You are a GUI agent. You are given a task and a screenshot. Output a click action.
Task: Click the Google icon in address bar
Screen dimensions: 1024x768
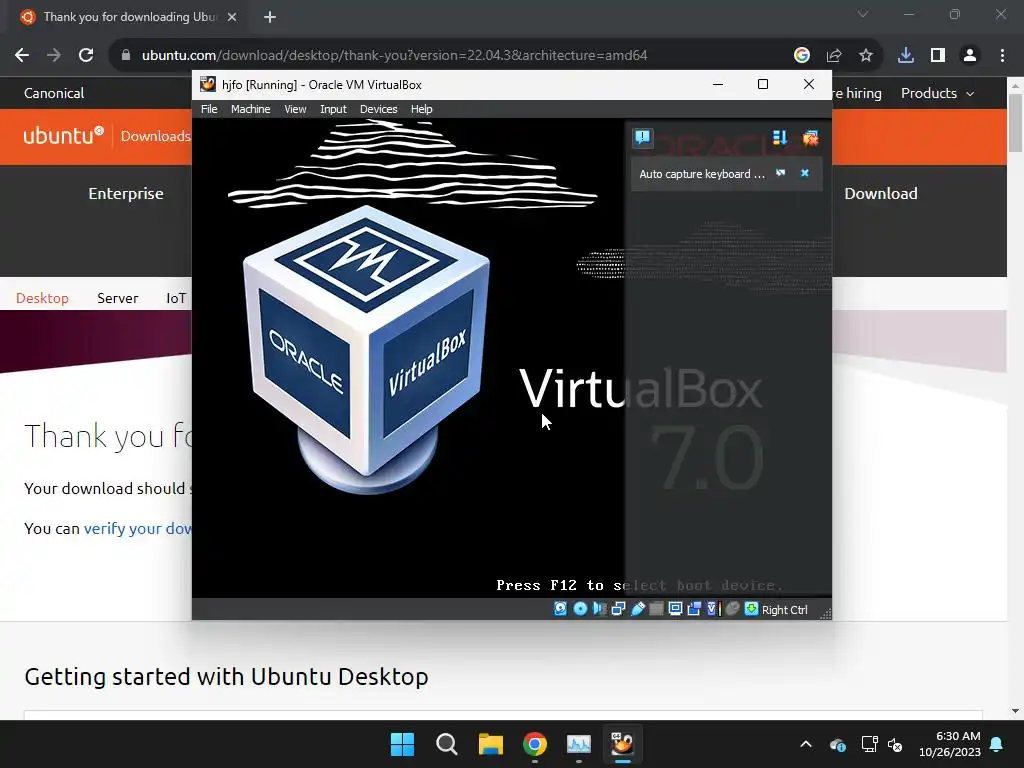(x=802, y=55)
